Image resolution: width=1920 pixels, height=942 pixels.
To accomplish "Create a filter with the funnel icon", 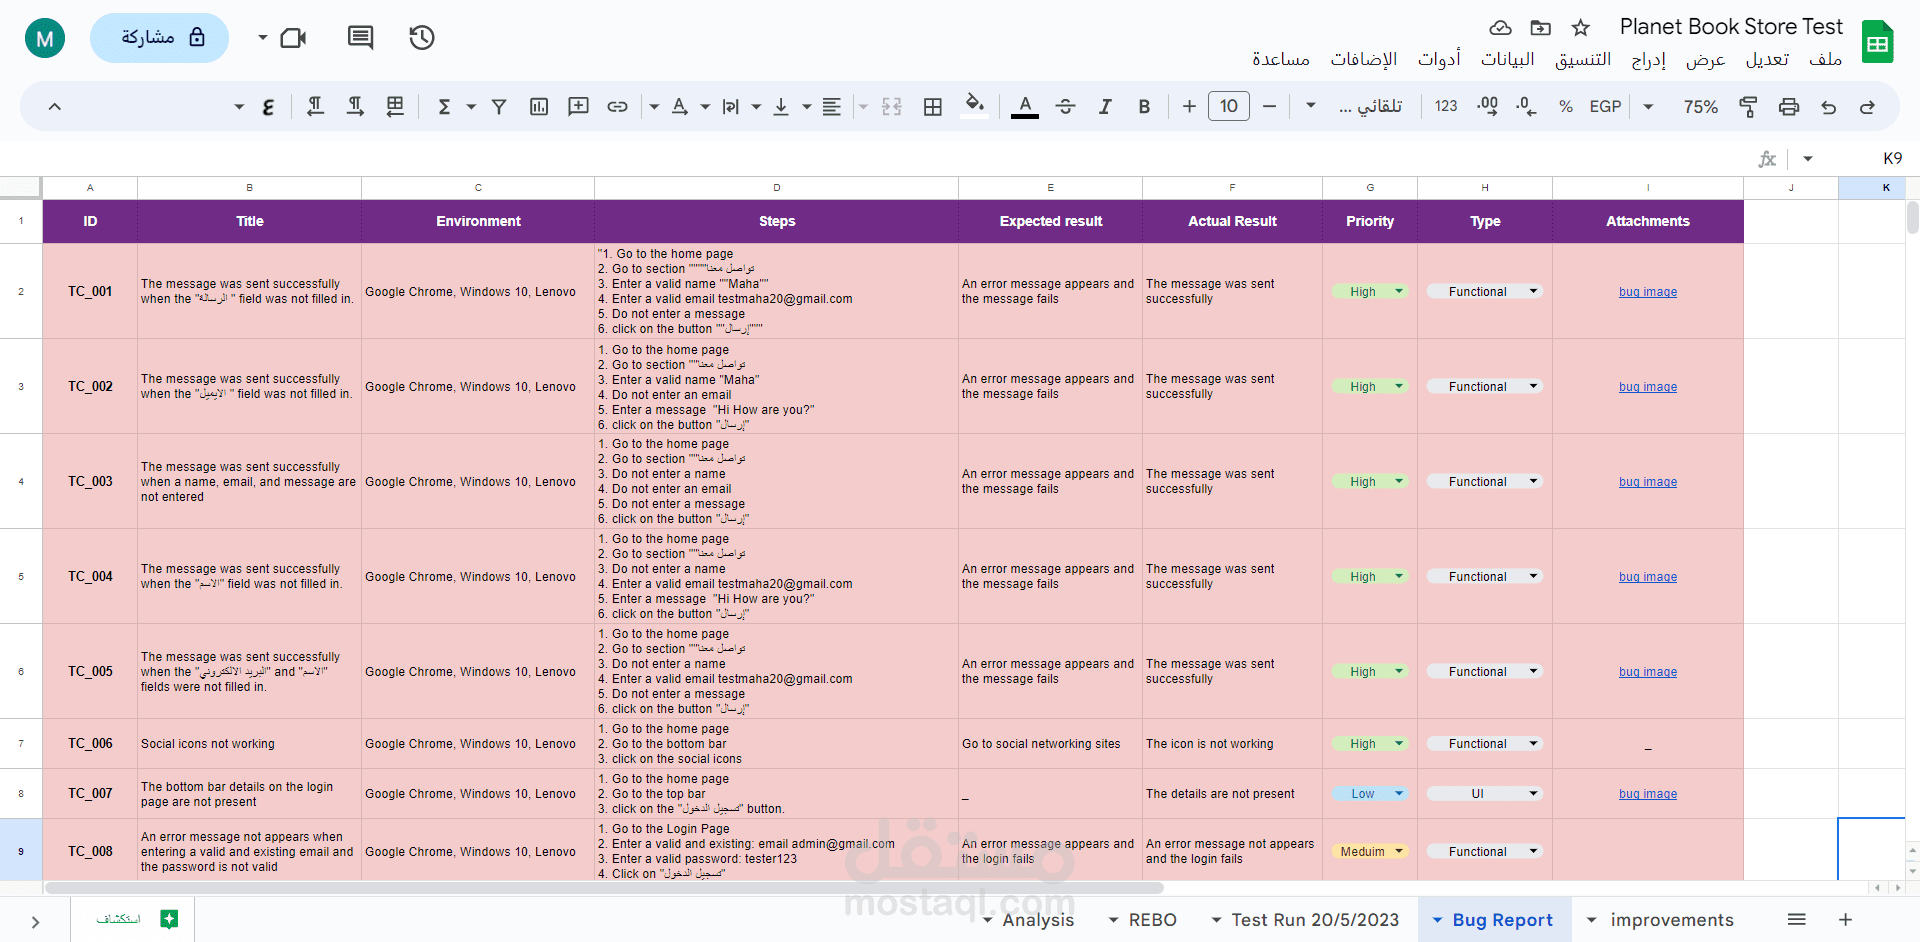I will tap(499, 106).
